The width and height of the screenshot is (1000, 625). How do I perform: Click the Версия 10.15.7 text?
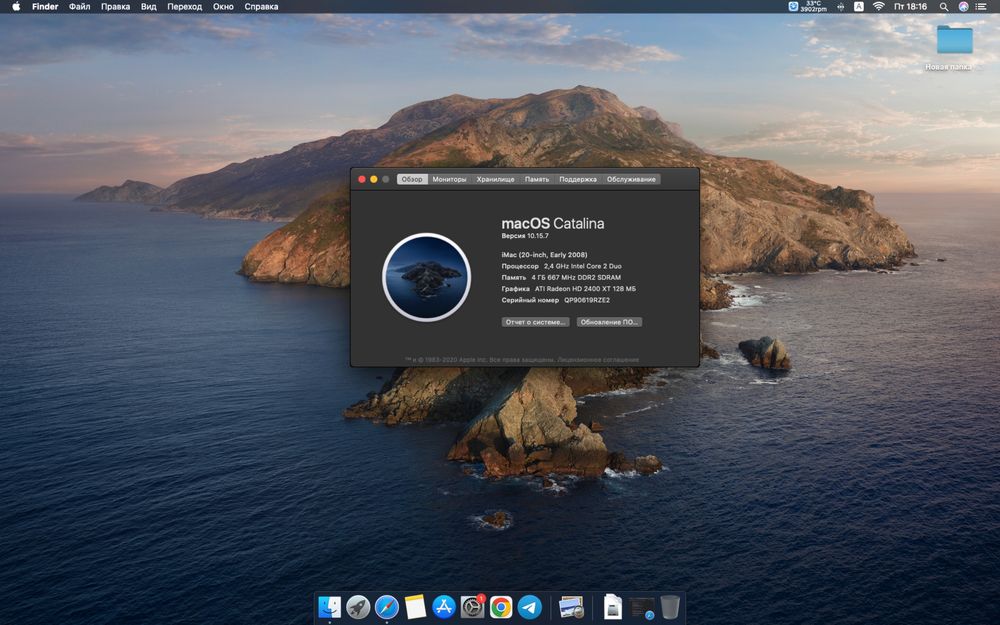coord(525,236)
